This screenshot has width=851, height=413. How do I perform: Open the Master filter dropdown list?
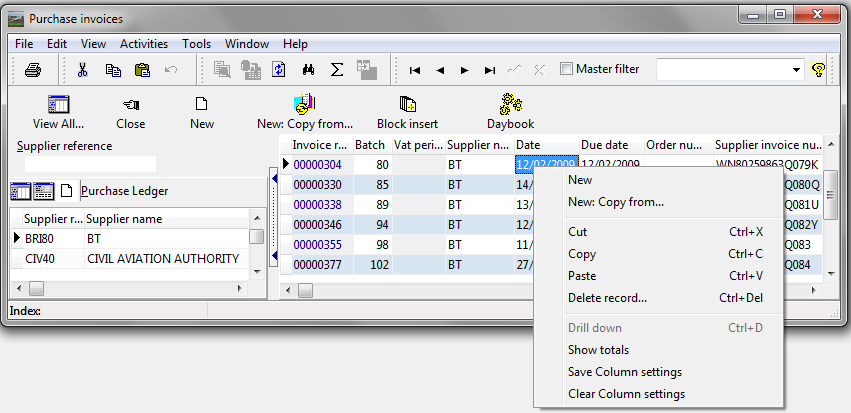tap(796, 70)
